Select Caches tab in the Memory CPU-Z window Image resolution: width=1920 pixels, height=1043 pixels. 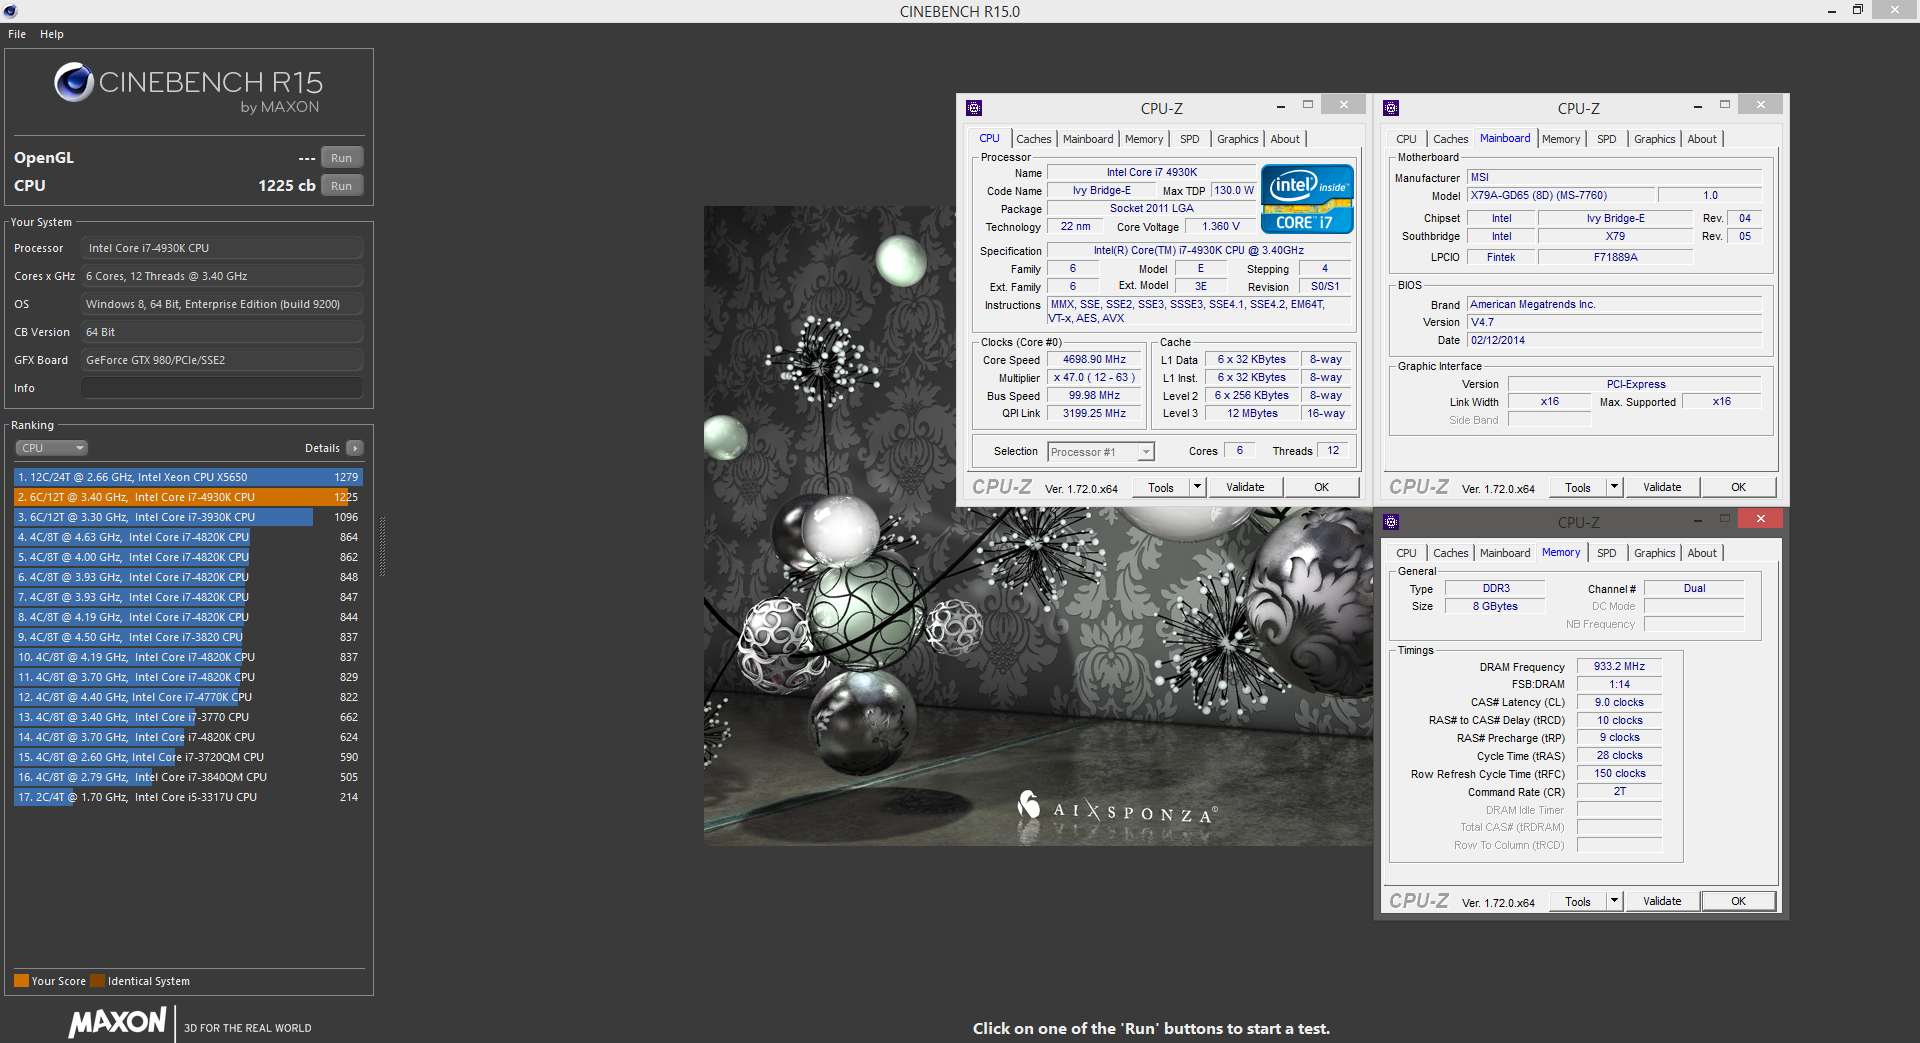click(1451, 553)
